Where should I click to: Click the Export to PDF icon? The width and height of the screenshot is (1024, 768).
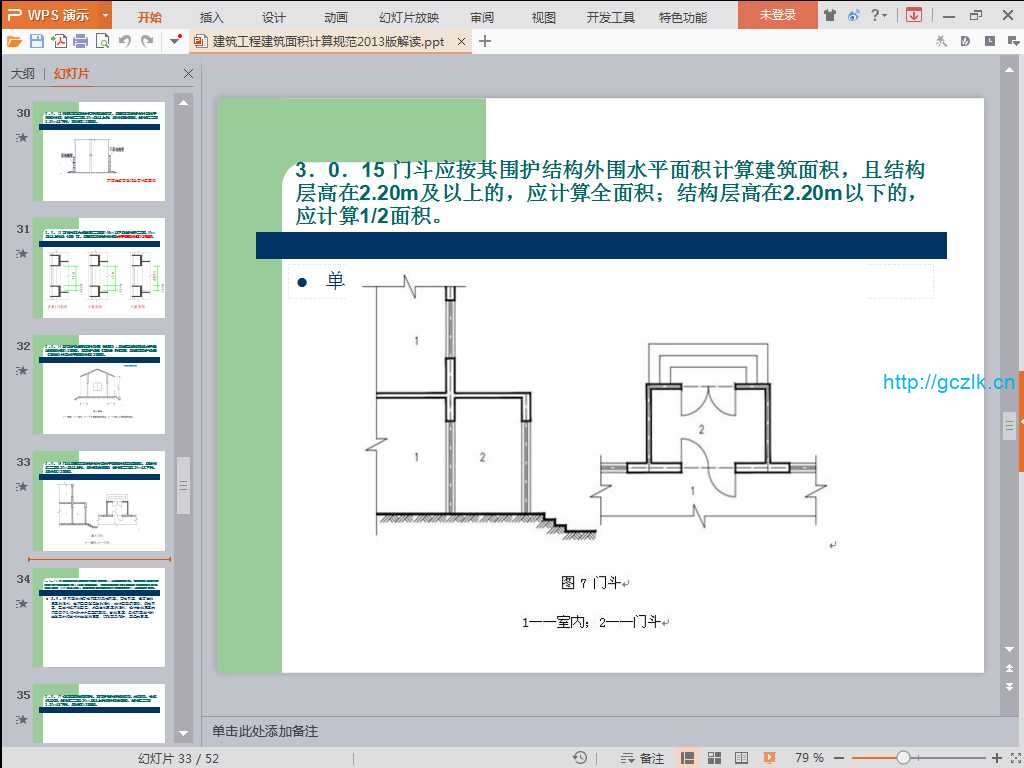pyautogui.click(x=59, y=41)
